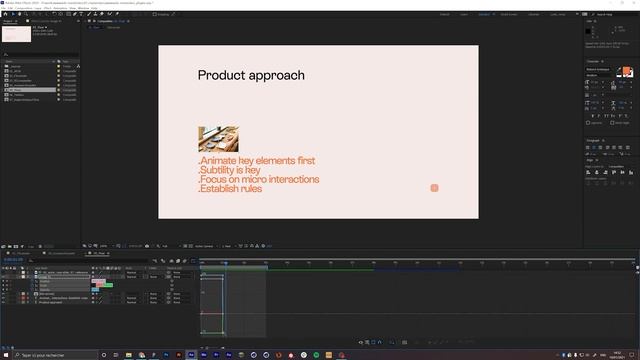
Task: Open the font style dropdown in Character panel
Action: pos(599,75)
